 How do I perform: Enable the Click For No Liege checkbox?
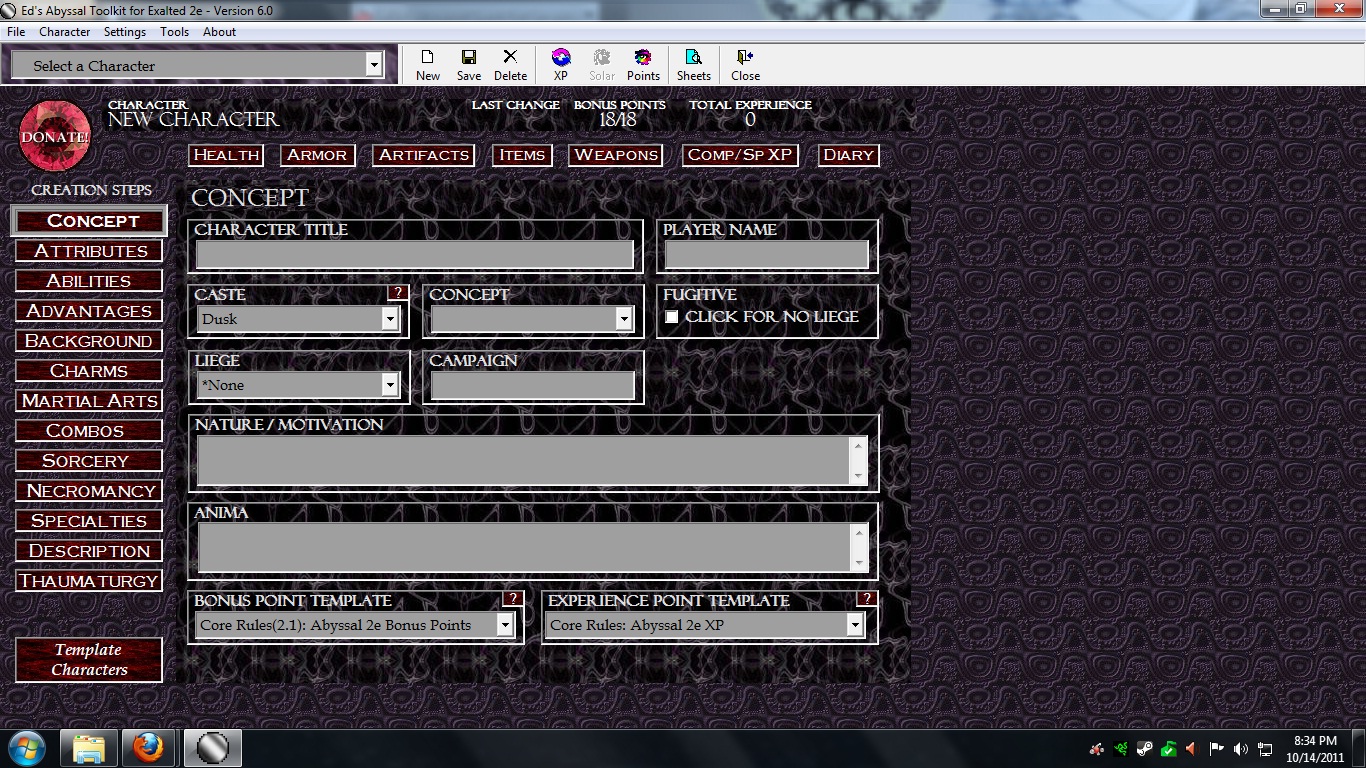point(672,317)
